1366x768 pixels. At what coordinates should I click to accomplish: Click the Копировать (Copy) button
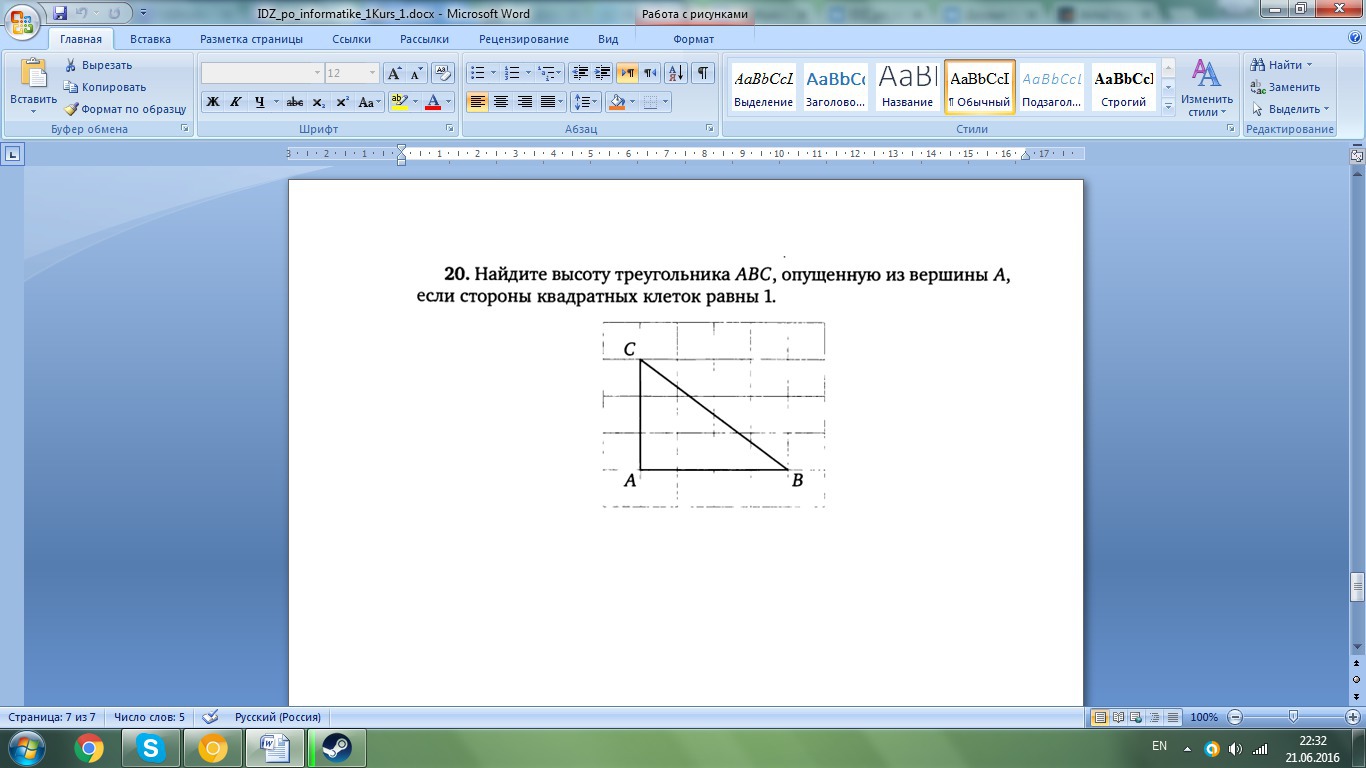(113, 87)
